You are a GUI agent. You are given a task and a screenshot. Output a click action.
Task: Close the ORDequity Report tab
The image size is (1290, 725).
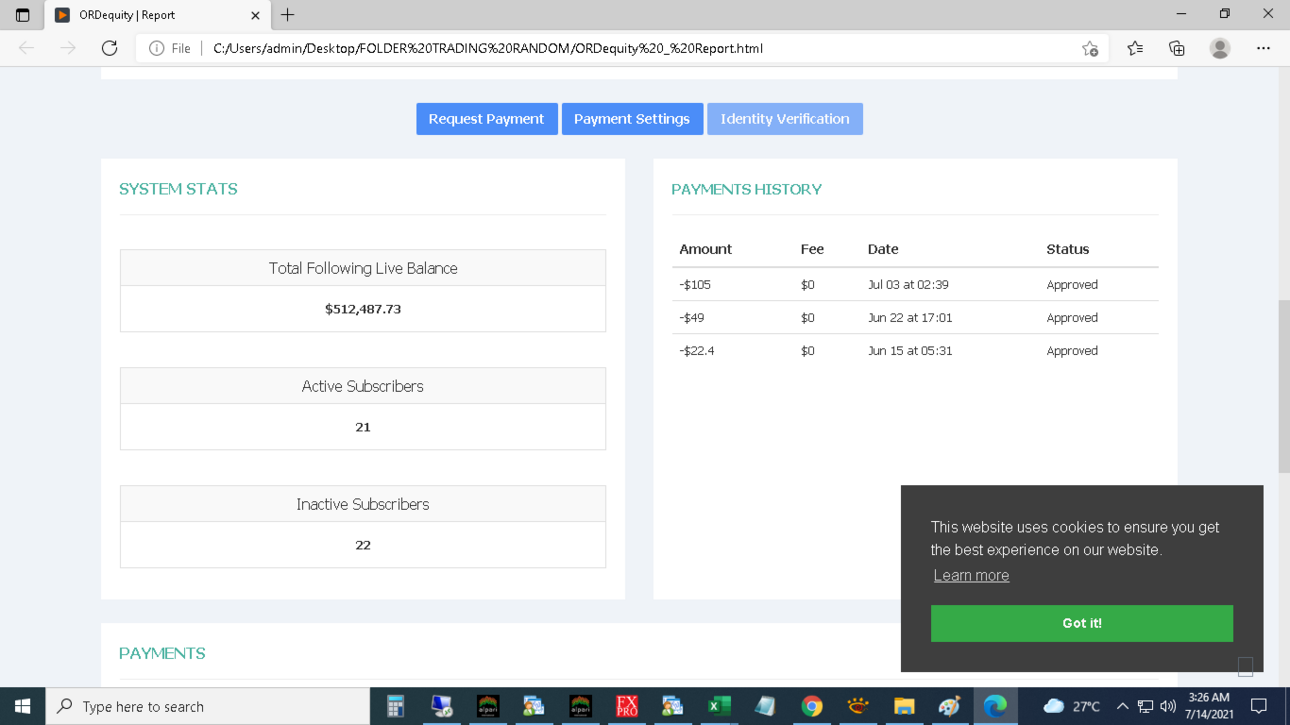tap(255, 15)
